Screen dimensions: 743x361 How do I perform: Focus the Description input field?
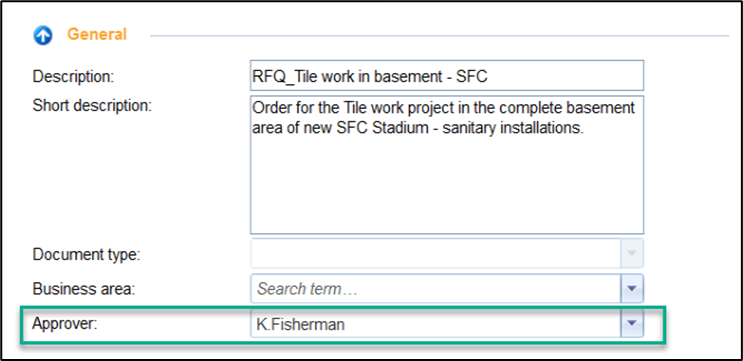(447, 75)
